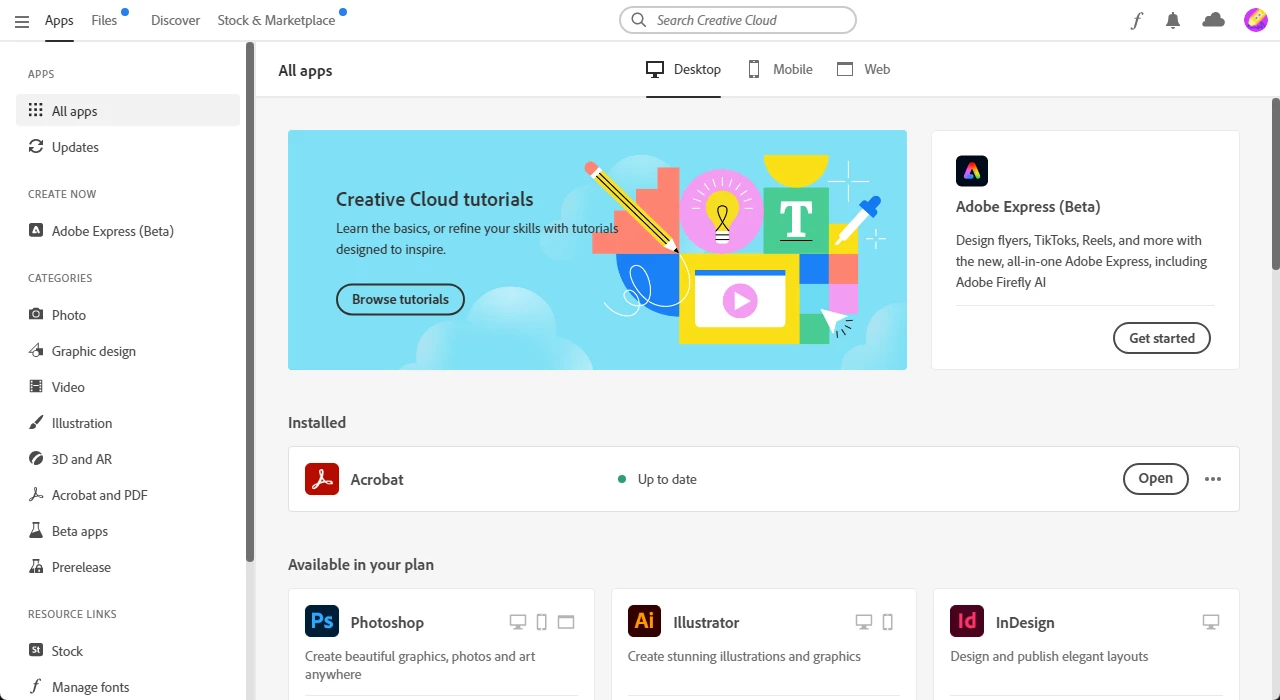Viewport: 1280px width, 700px height.
Task: Click the Illustrator desktop platform icon
Action: (864, 622)
